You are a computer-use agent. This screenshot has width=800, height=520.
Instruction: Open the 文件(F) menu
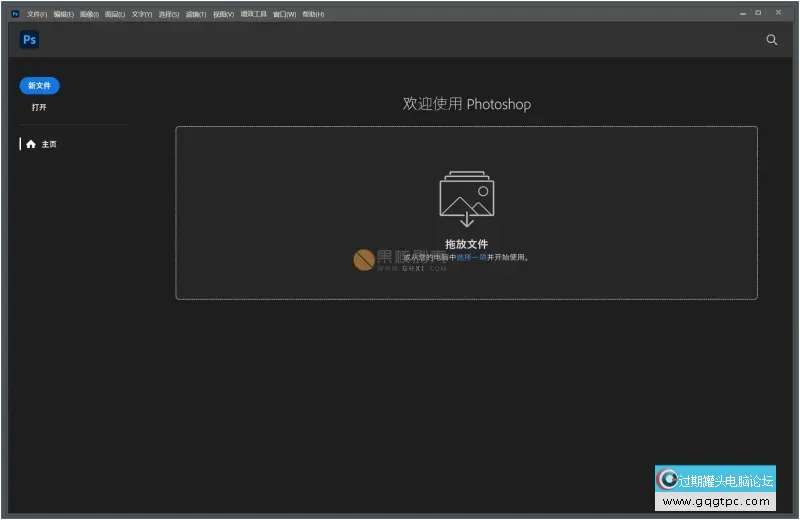(x=37, y=14)
